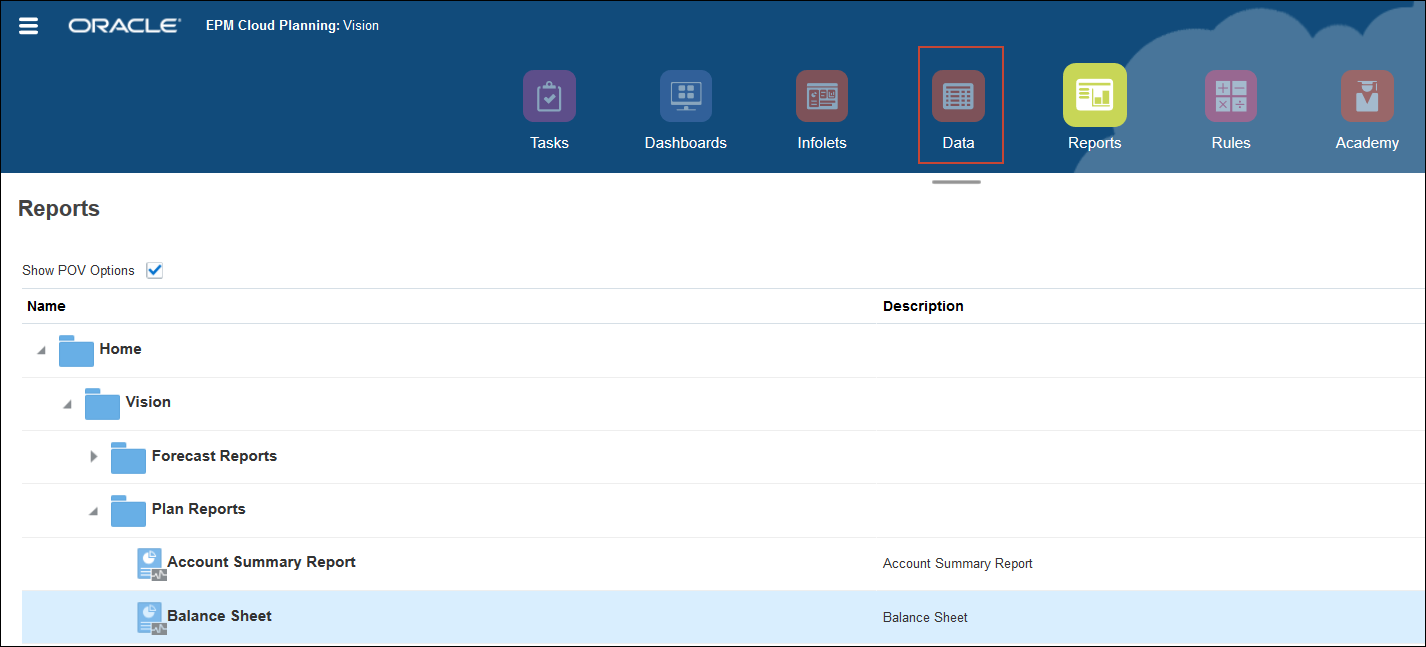
Task: Collapse the Home folder
Action: click(x=41, y=350)
